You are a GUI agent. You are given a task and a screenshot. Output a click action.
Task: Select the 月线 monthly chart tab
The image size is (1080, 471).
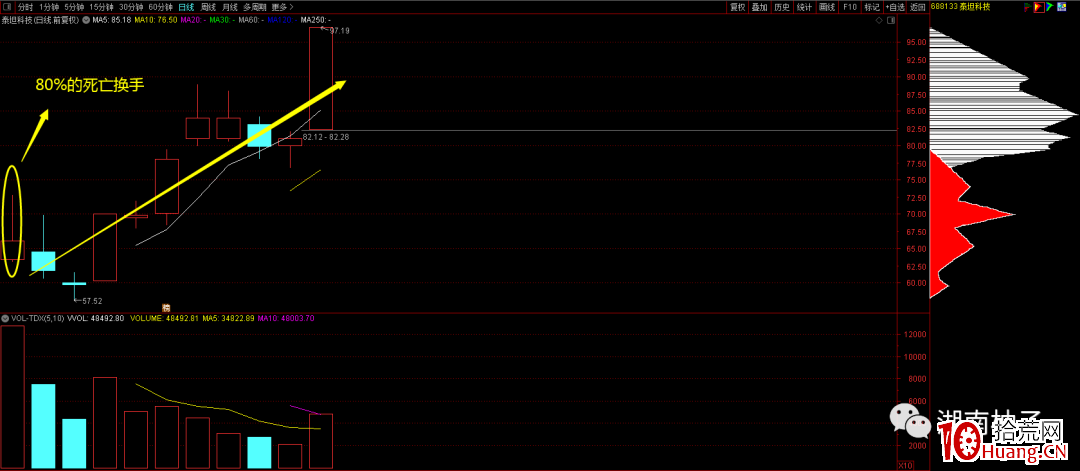[x=231, y=7]
